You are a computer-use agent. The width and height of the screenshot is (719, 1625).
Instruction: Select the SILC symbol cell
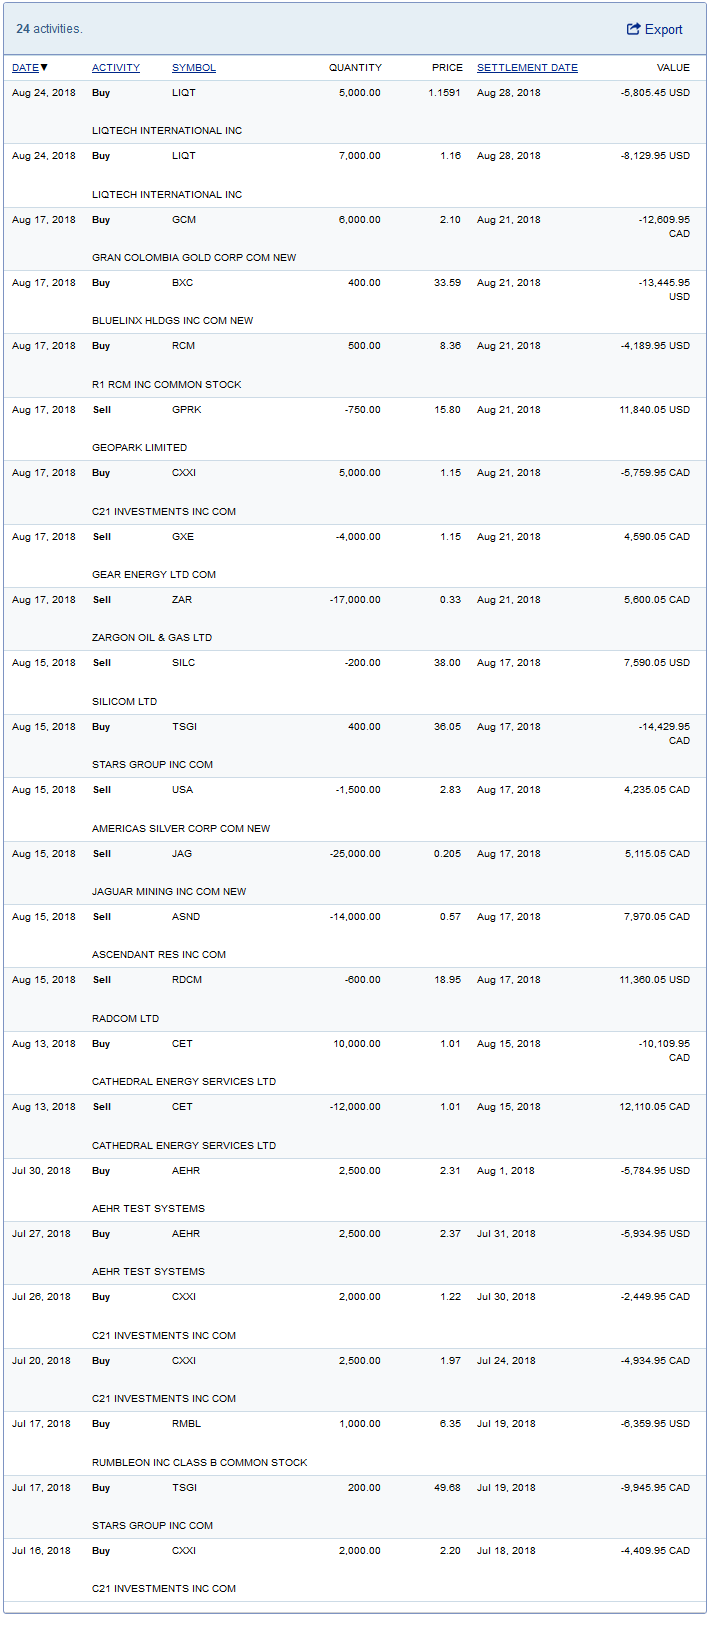click(x=183, y=663)
